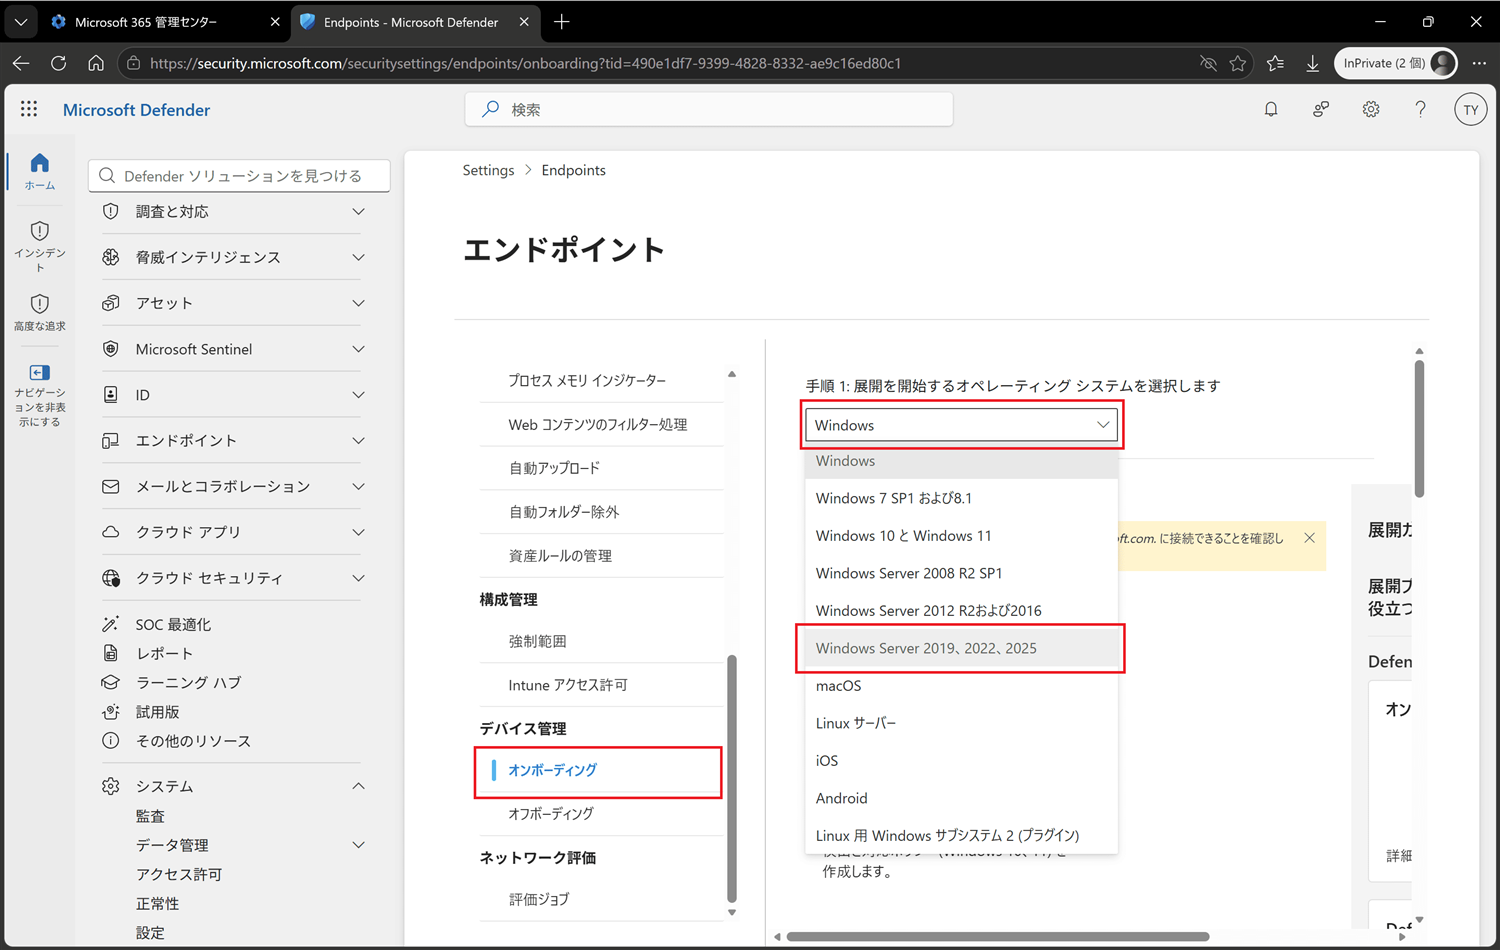
Task: Click the browser home icon
Action: 96,63
